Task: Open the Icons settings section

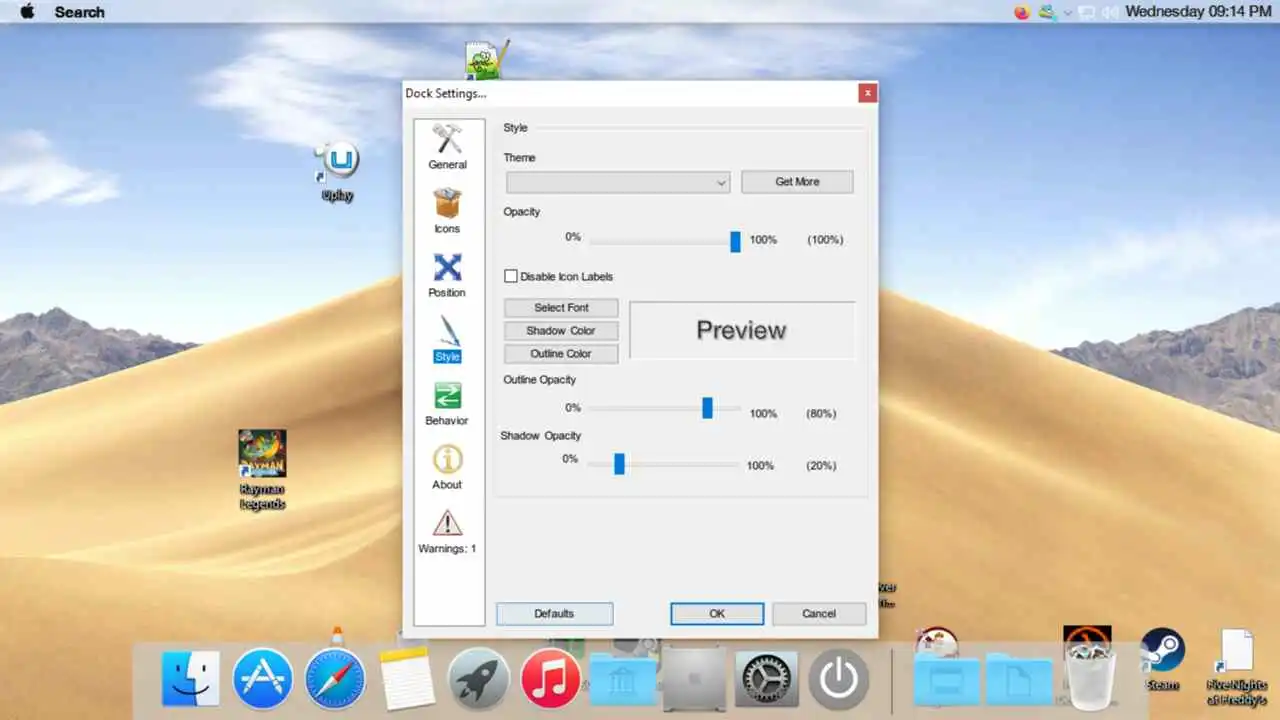Action: [x=447, y=211]
